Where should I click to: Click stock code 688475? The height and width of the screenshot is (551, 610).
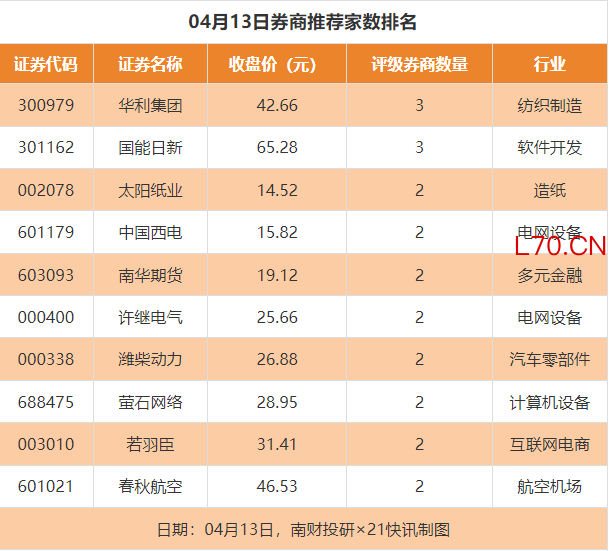tap(46, 403)
